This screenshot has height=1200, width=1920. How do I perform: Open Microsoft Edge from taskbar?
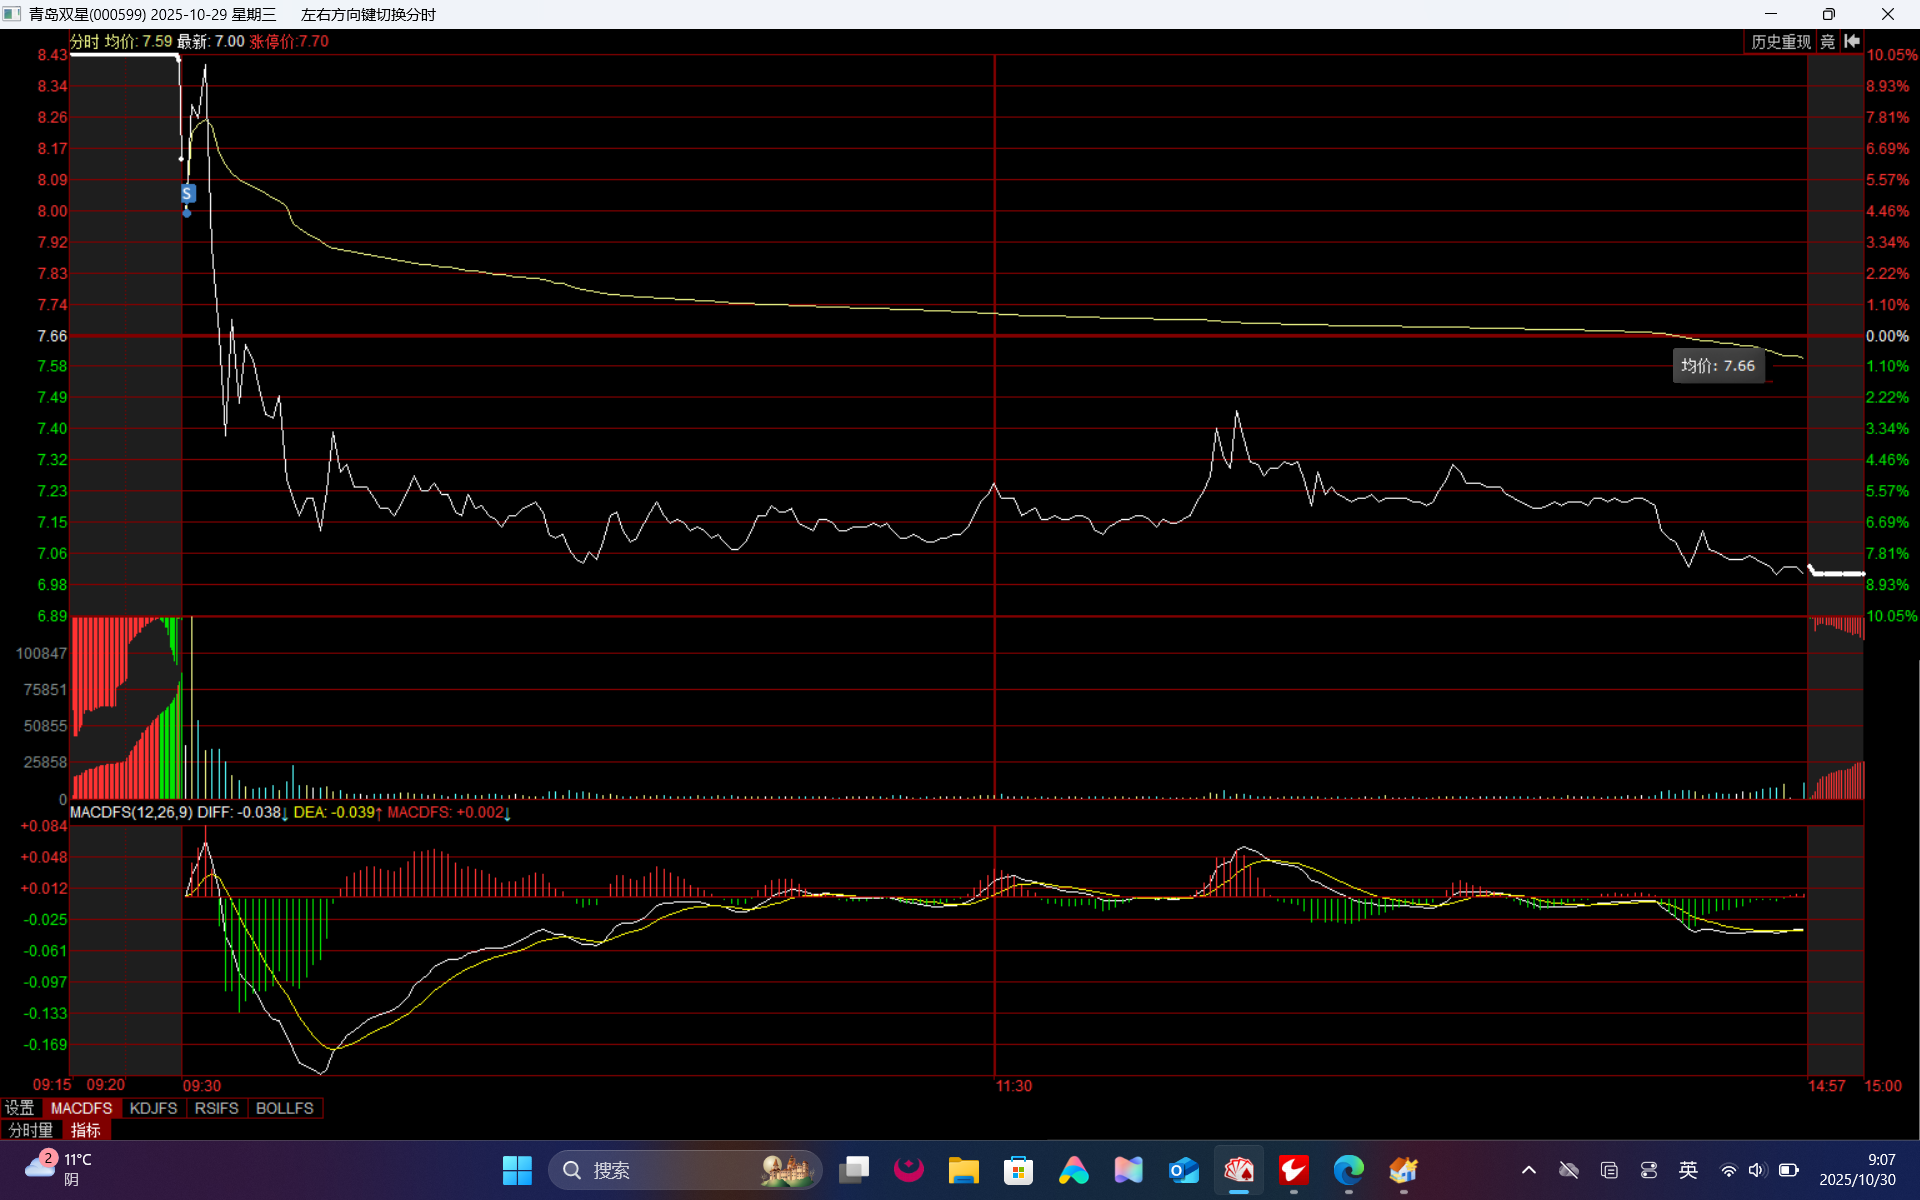coord(1348,1170)
